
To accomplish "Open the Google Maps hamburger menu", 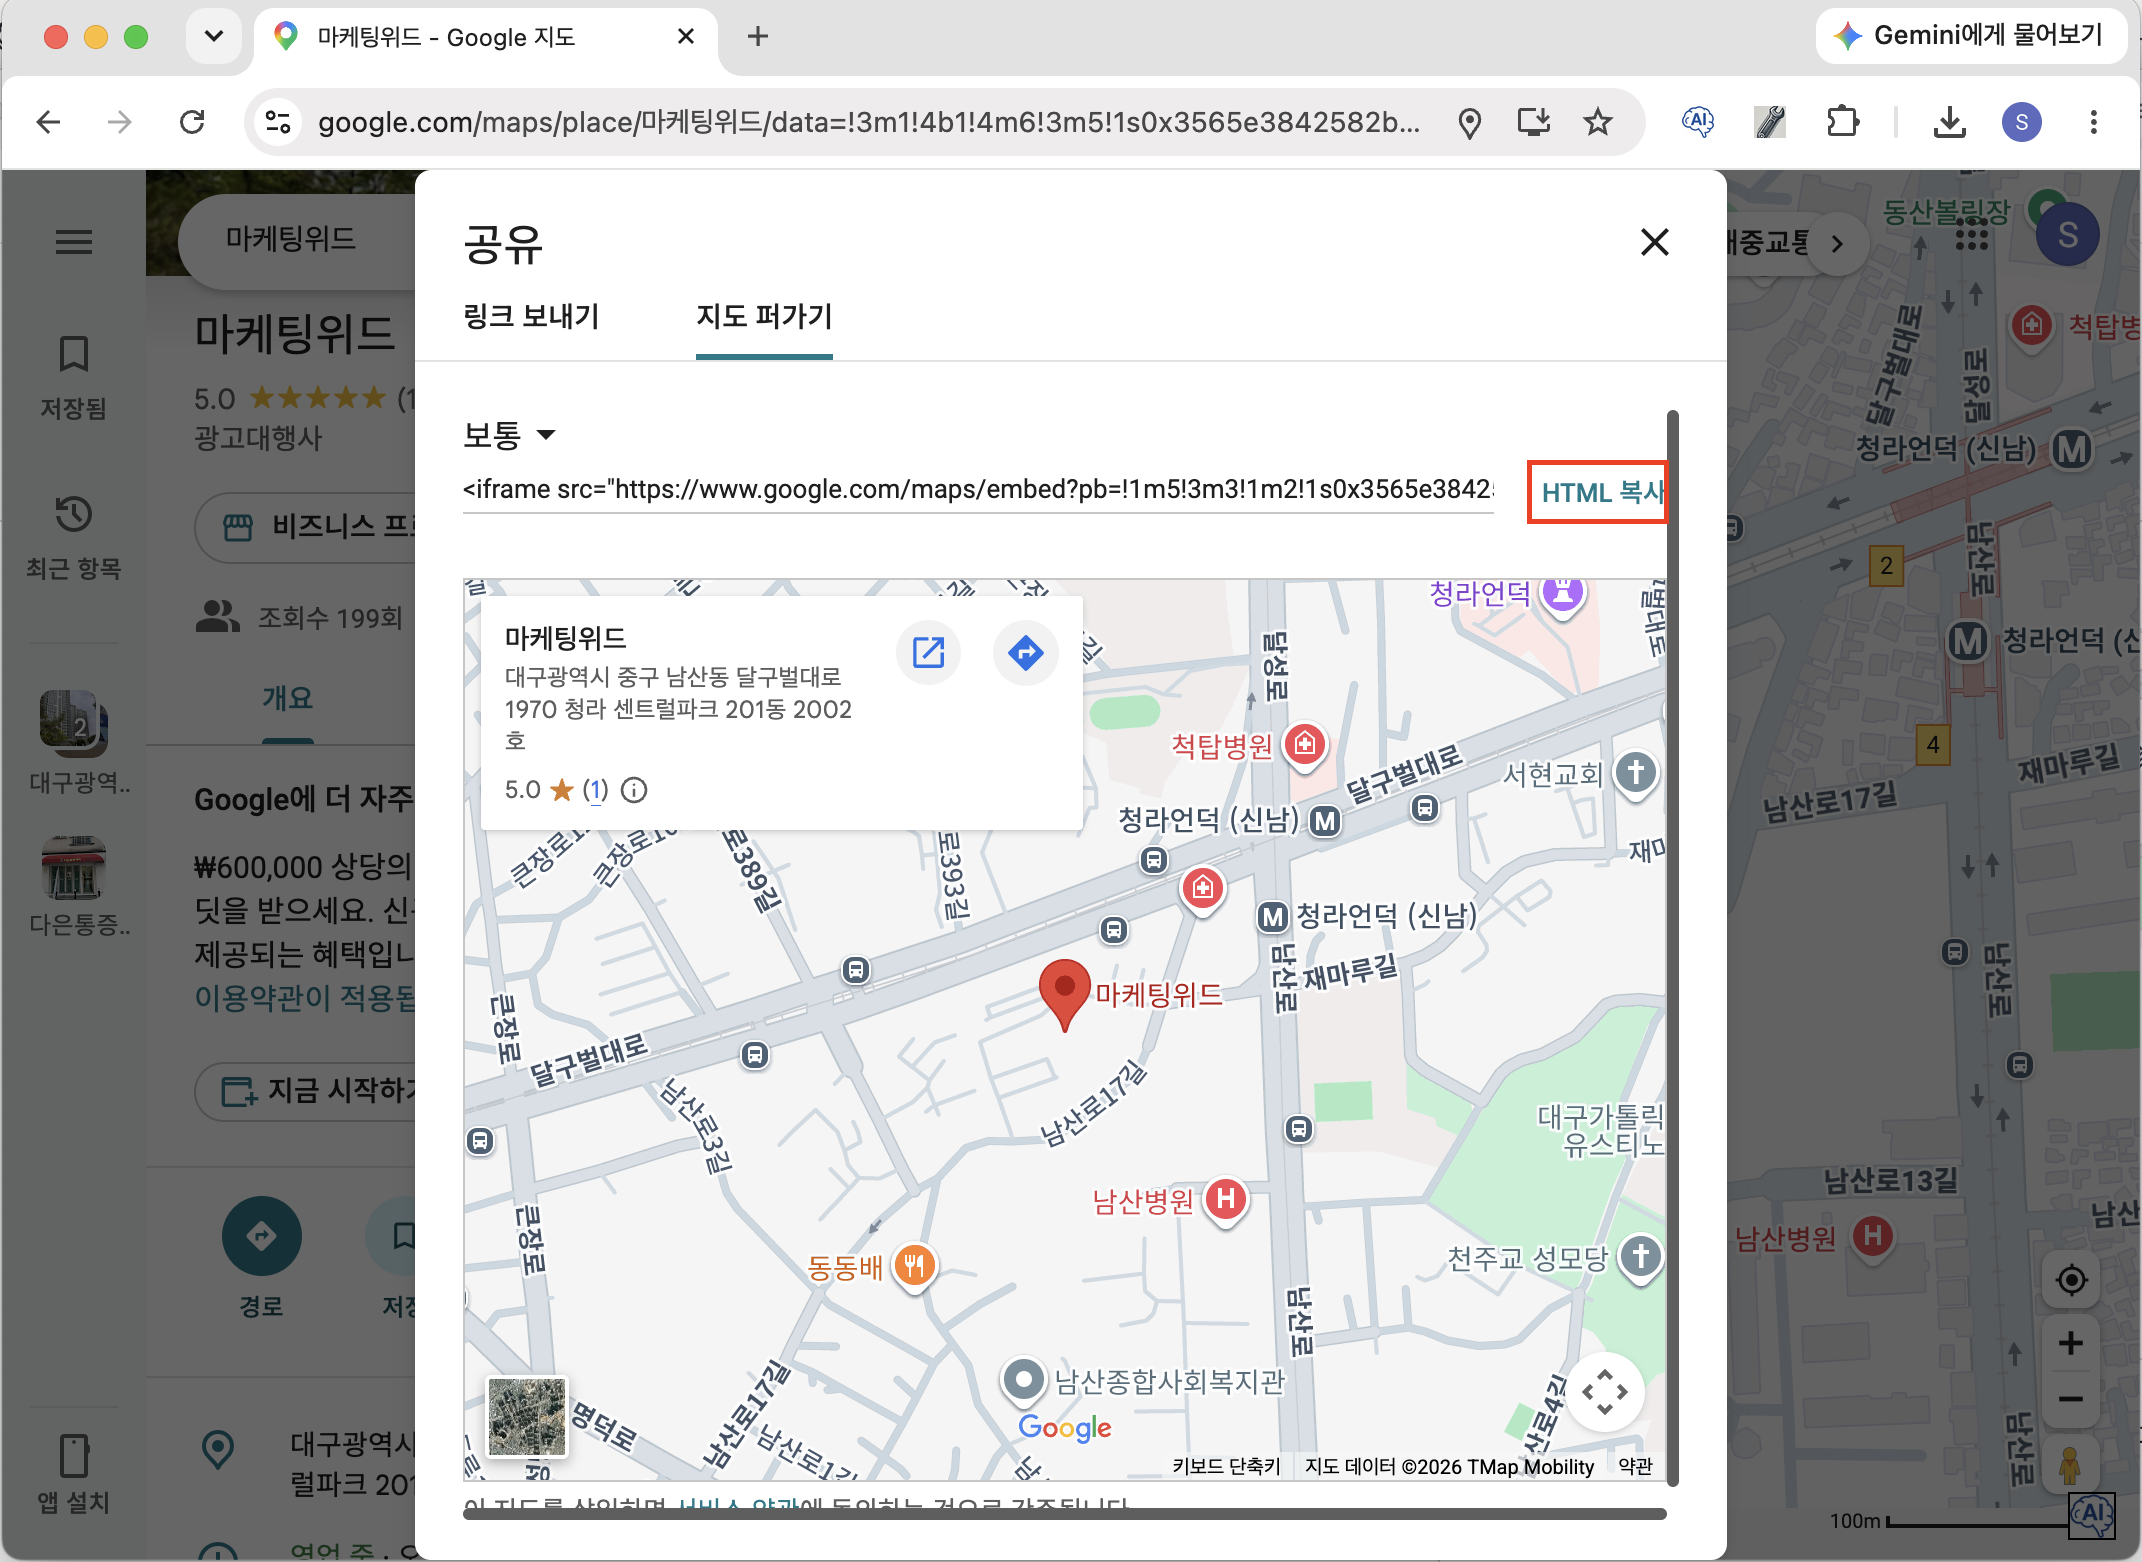I will coord(74,241).
